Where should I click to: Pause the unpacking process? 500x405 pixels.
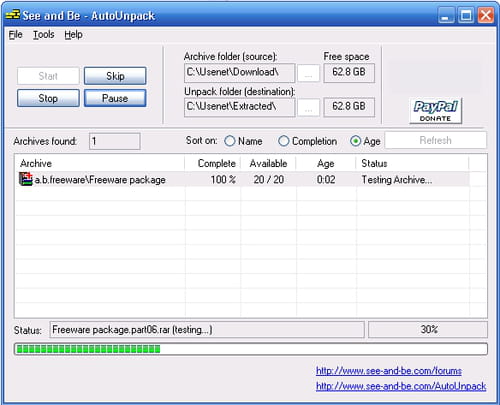tap(115, 98)
